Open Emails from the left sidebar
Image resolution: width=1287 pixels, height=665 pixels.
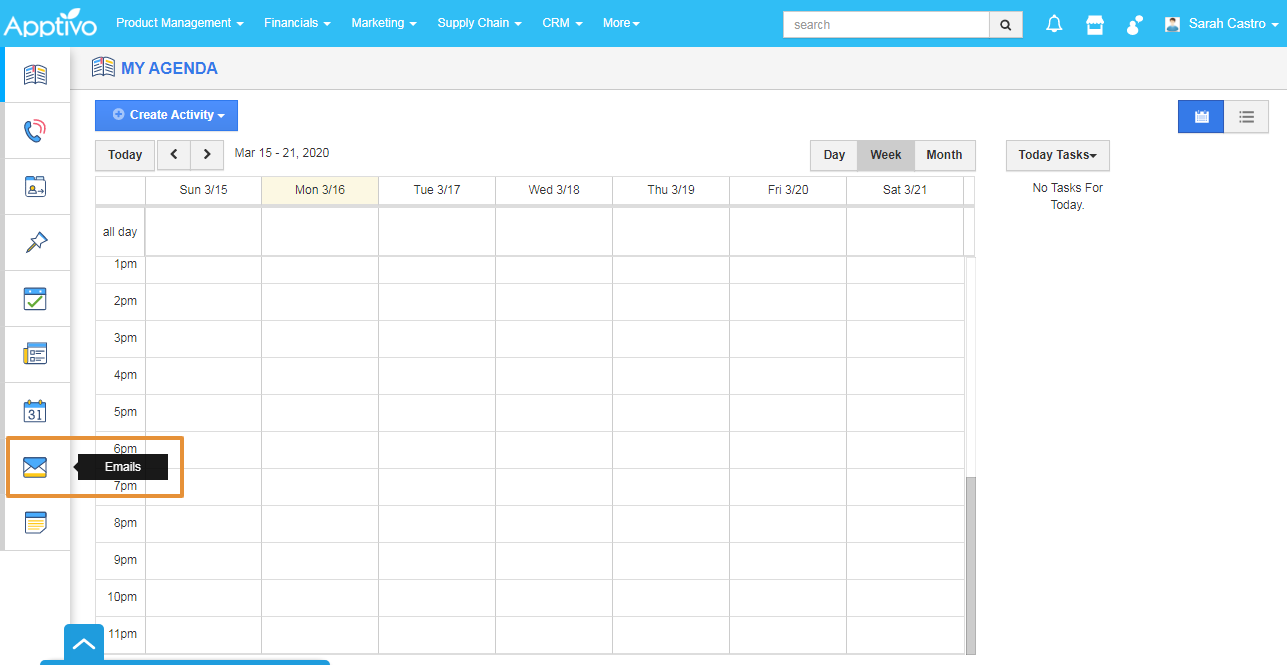(35, 467)
